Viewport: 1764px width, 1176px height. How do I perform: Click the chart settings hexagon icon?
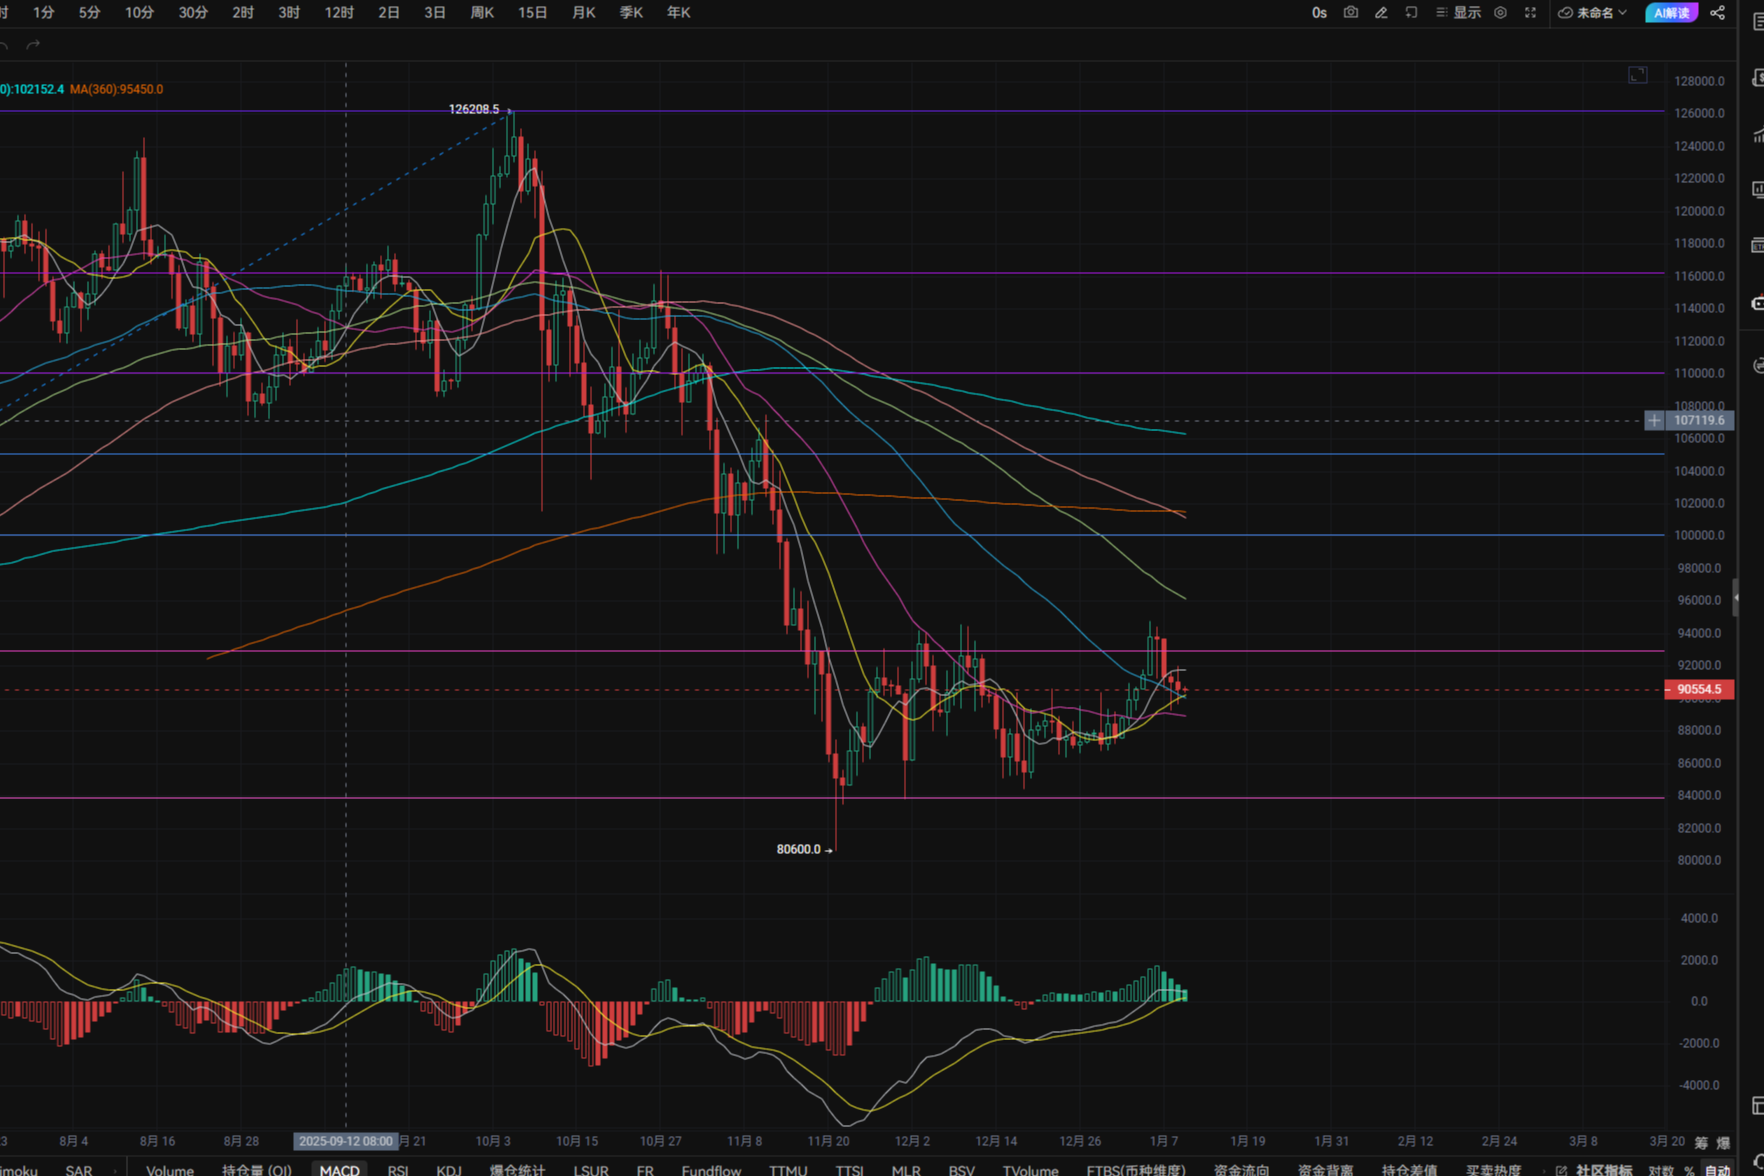1500,13
